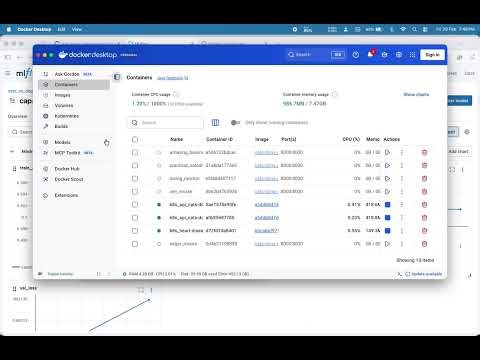Open the Volumes section

click(x=64, y=105)
